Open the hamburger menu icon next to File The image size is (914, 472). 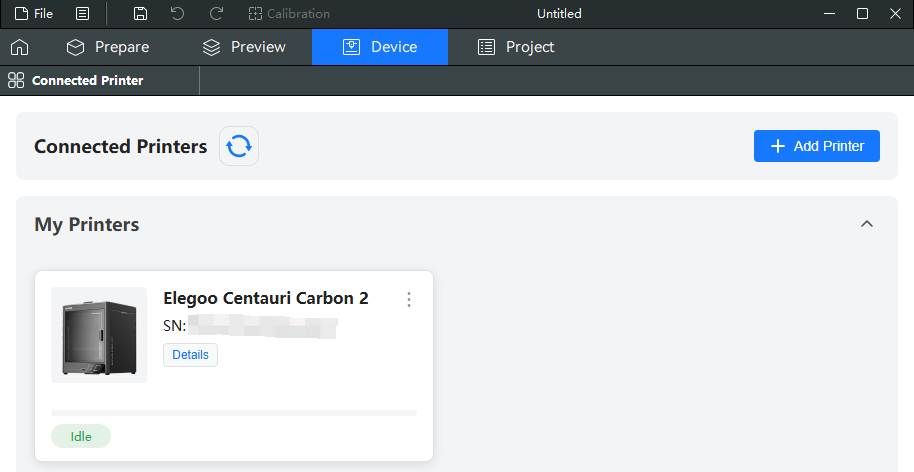click(83, 13)
